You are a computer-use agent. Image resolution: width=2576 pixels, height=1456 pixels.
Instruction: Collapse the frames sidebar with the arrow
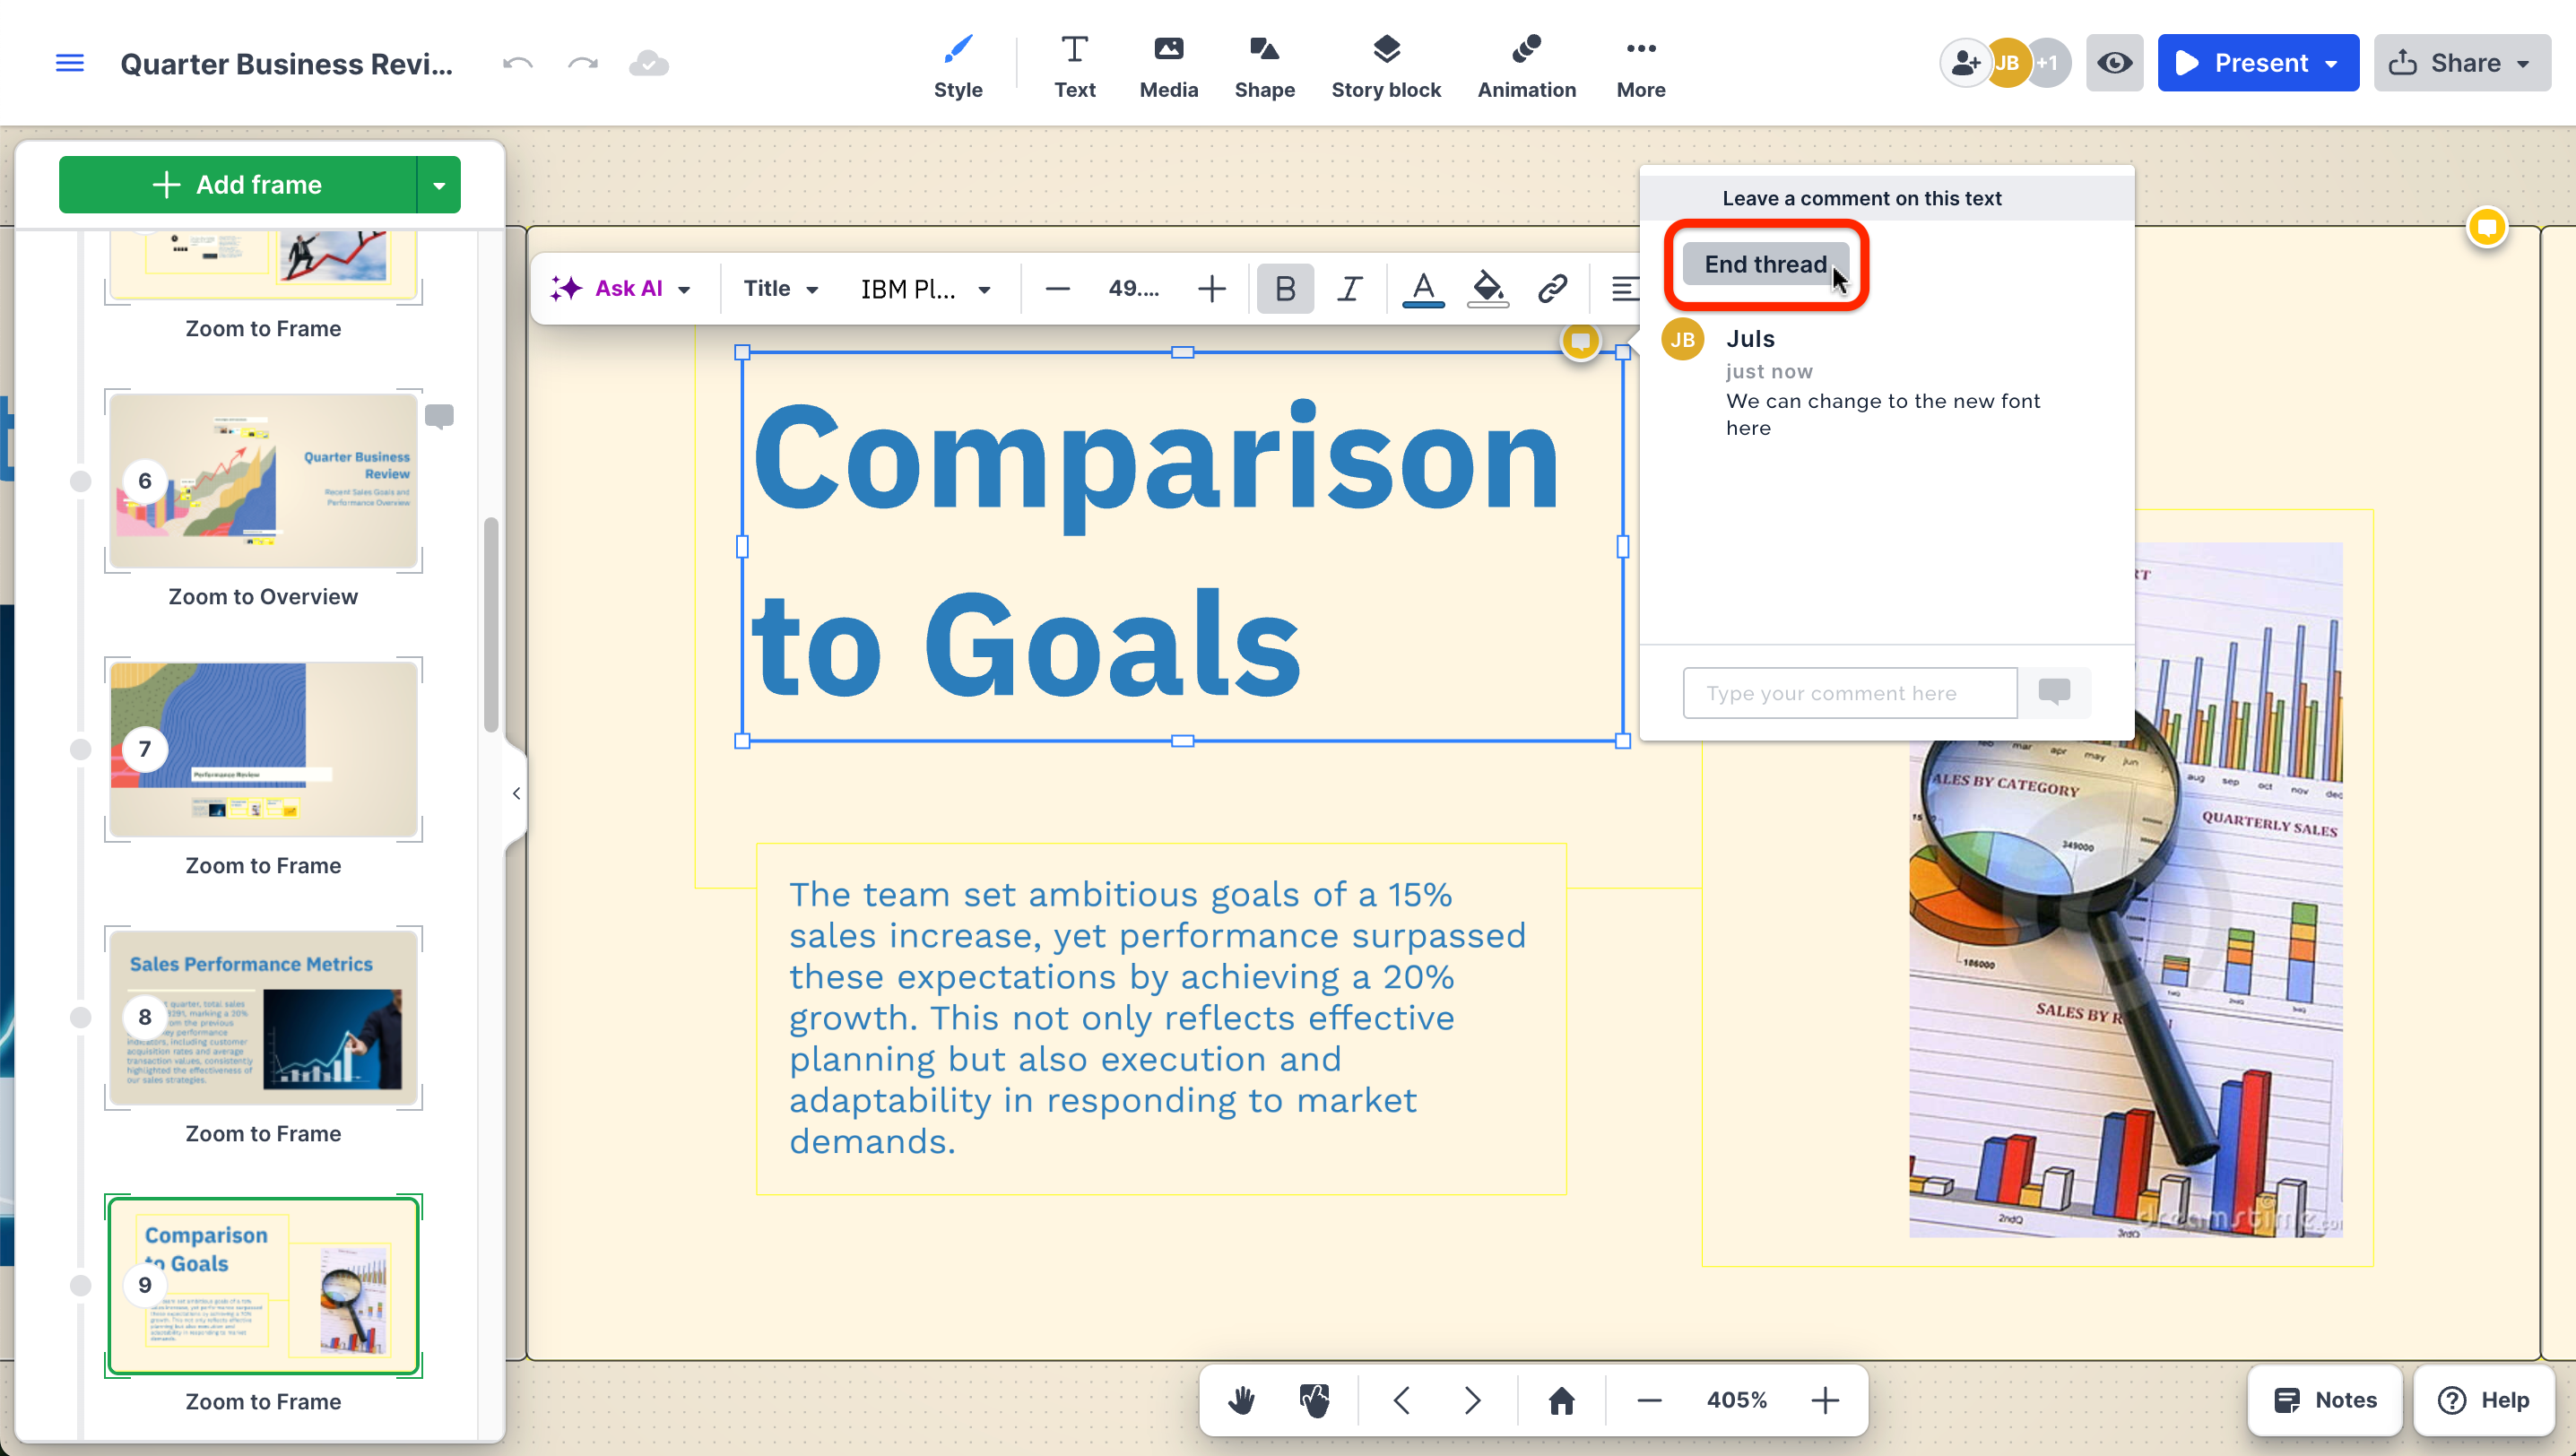[x=516, y=793]
